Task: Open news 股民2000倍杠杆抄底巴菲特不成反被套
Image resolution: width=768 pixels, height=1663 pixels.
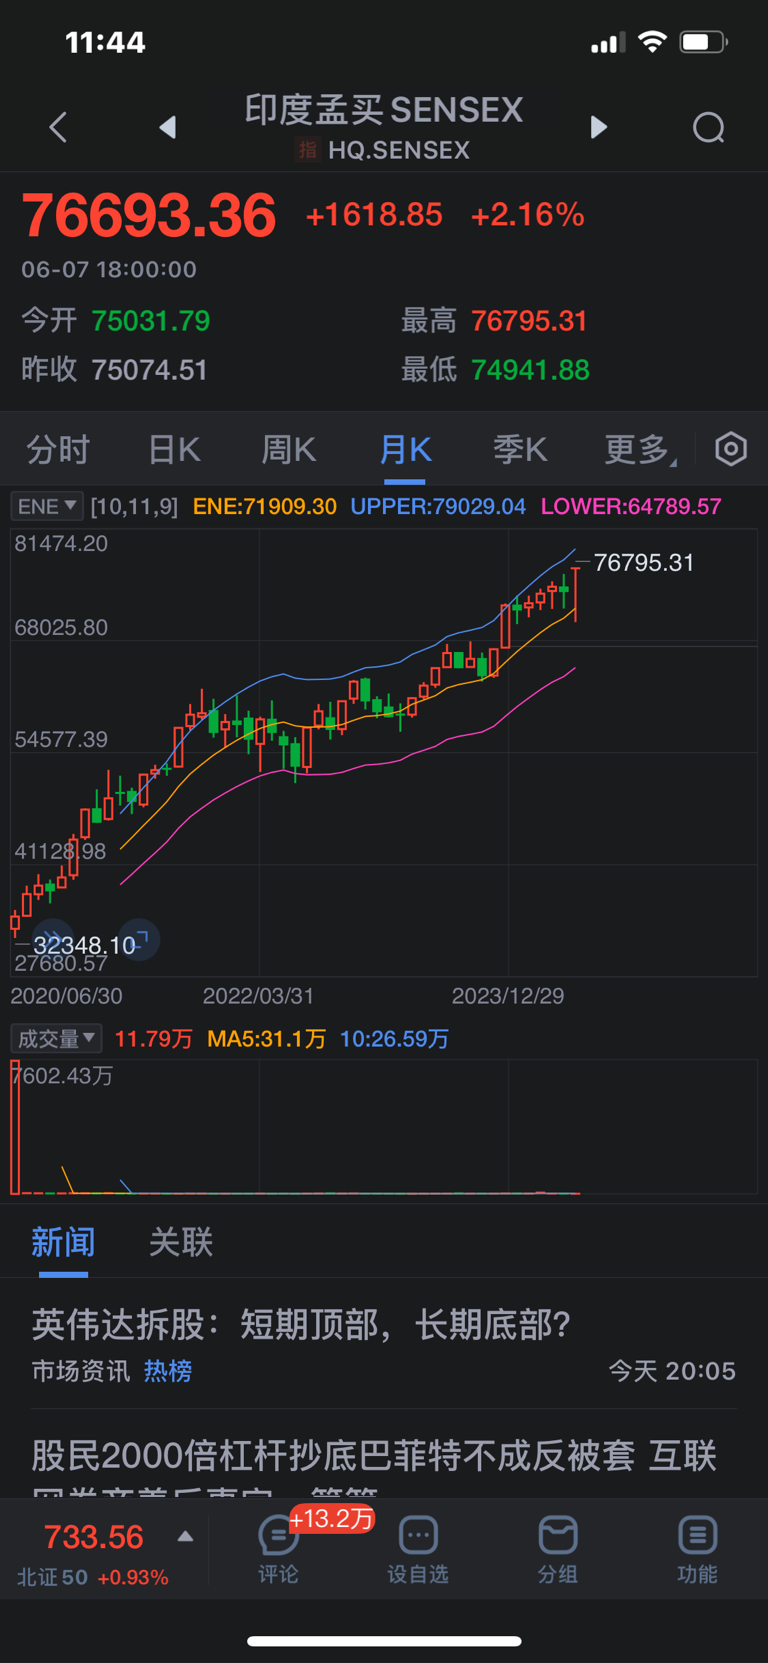Action: (333, 1455)
